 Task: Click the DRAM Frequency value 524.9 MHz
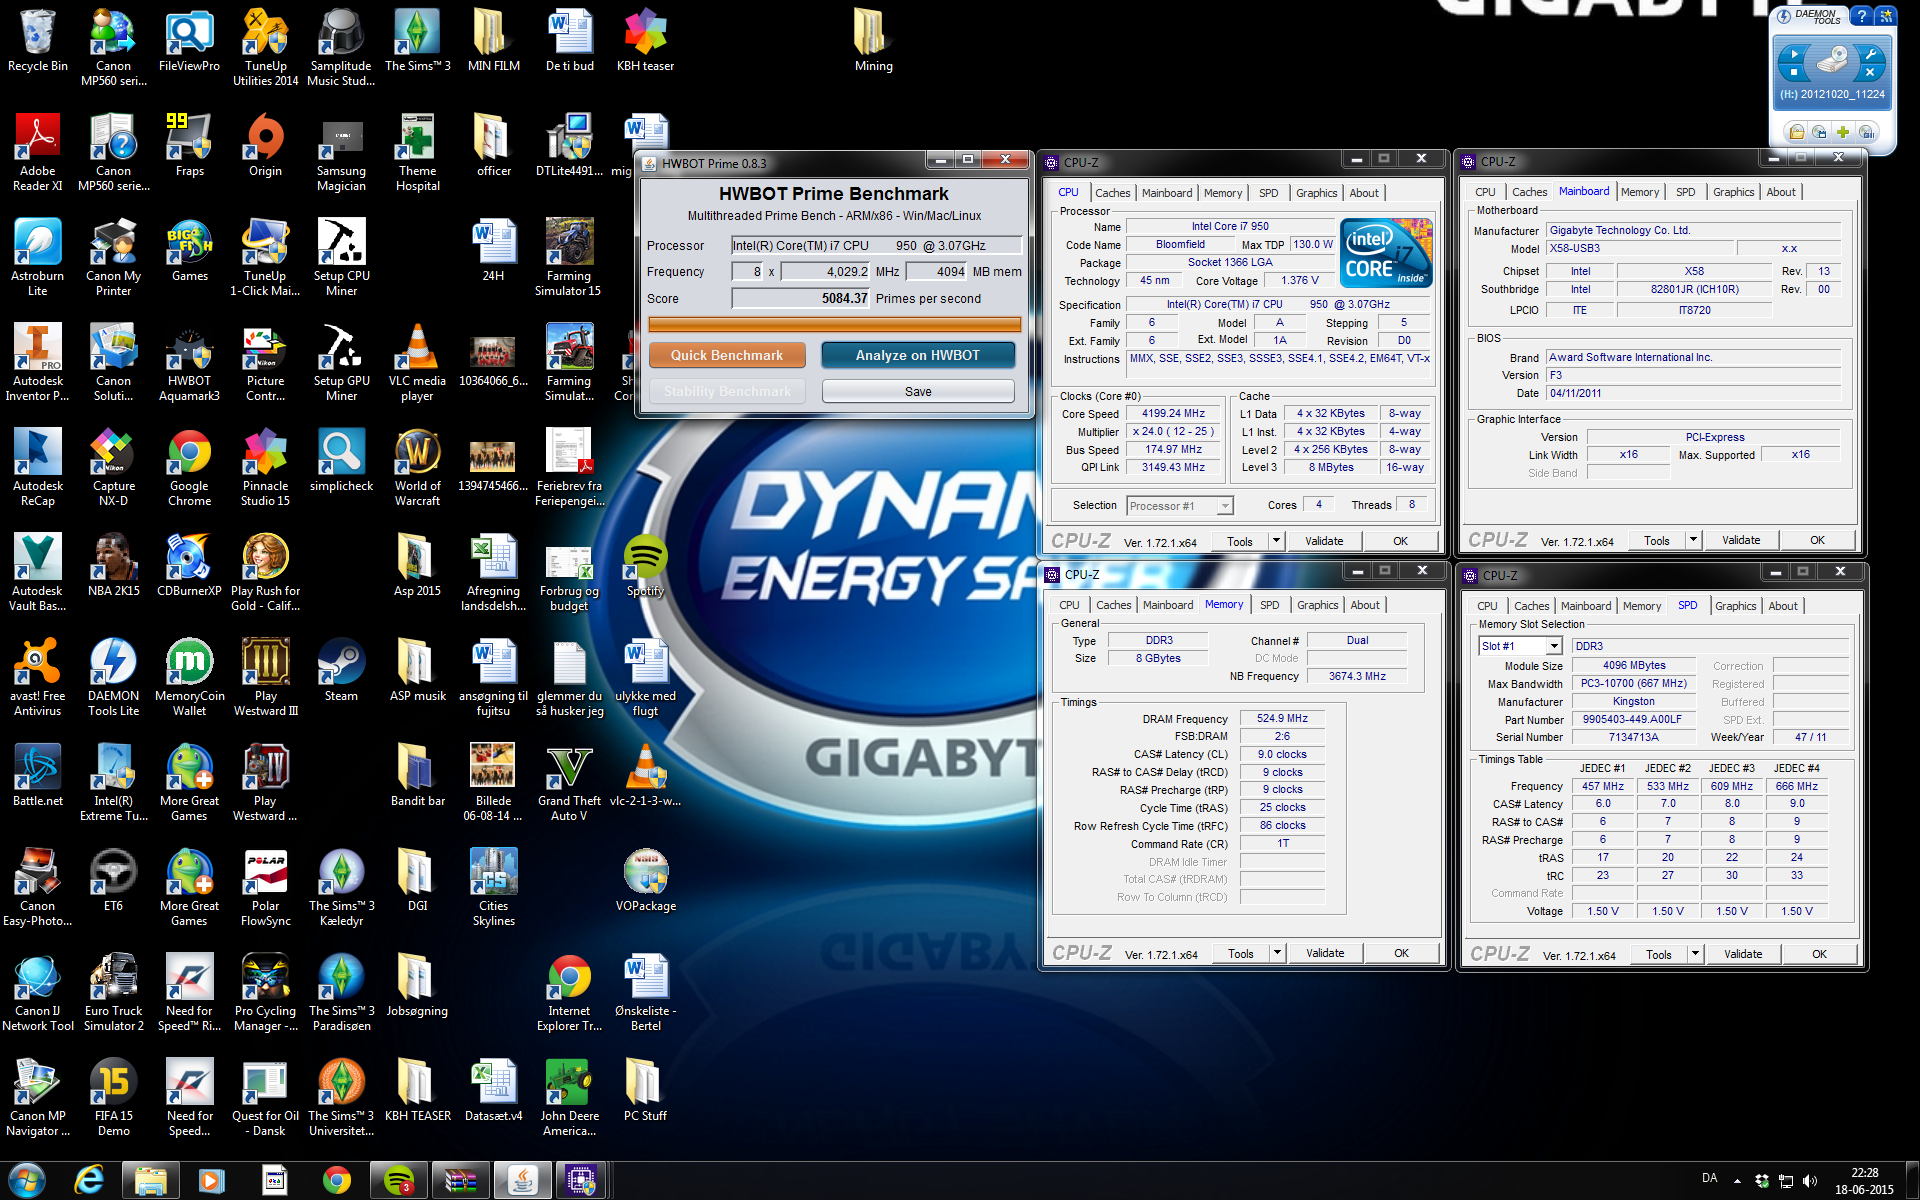click(x=1282, y=718)
